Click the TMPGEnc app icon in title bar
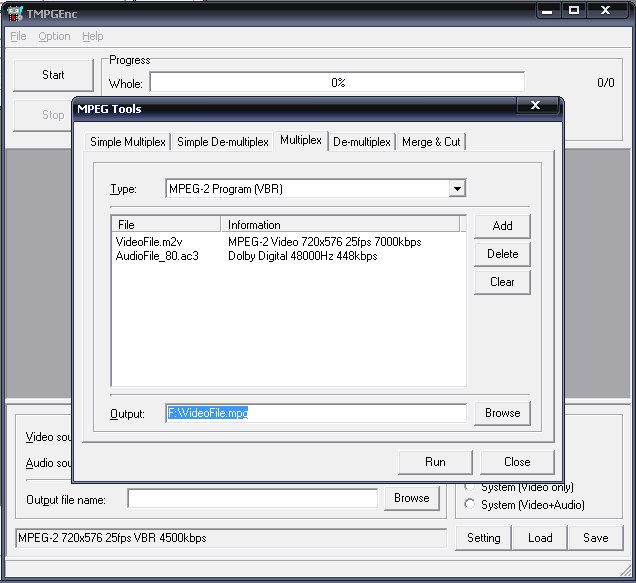Screen dimensions: 636x583 (x=15, y=13)
